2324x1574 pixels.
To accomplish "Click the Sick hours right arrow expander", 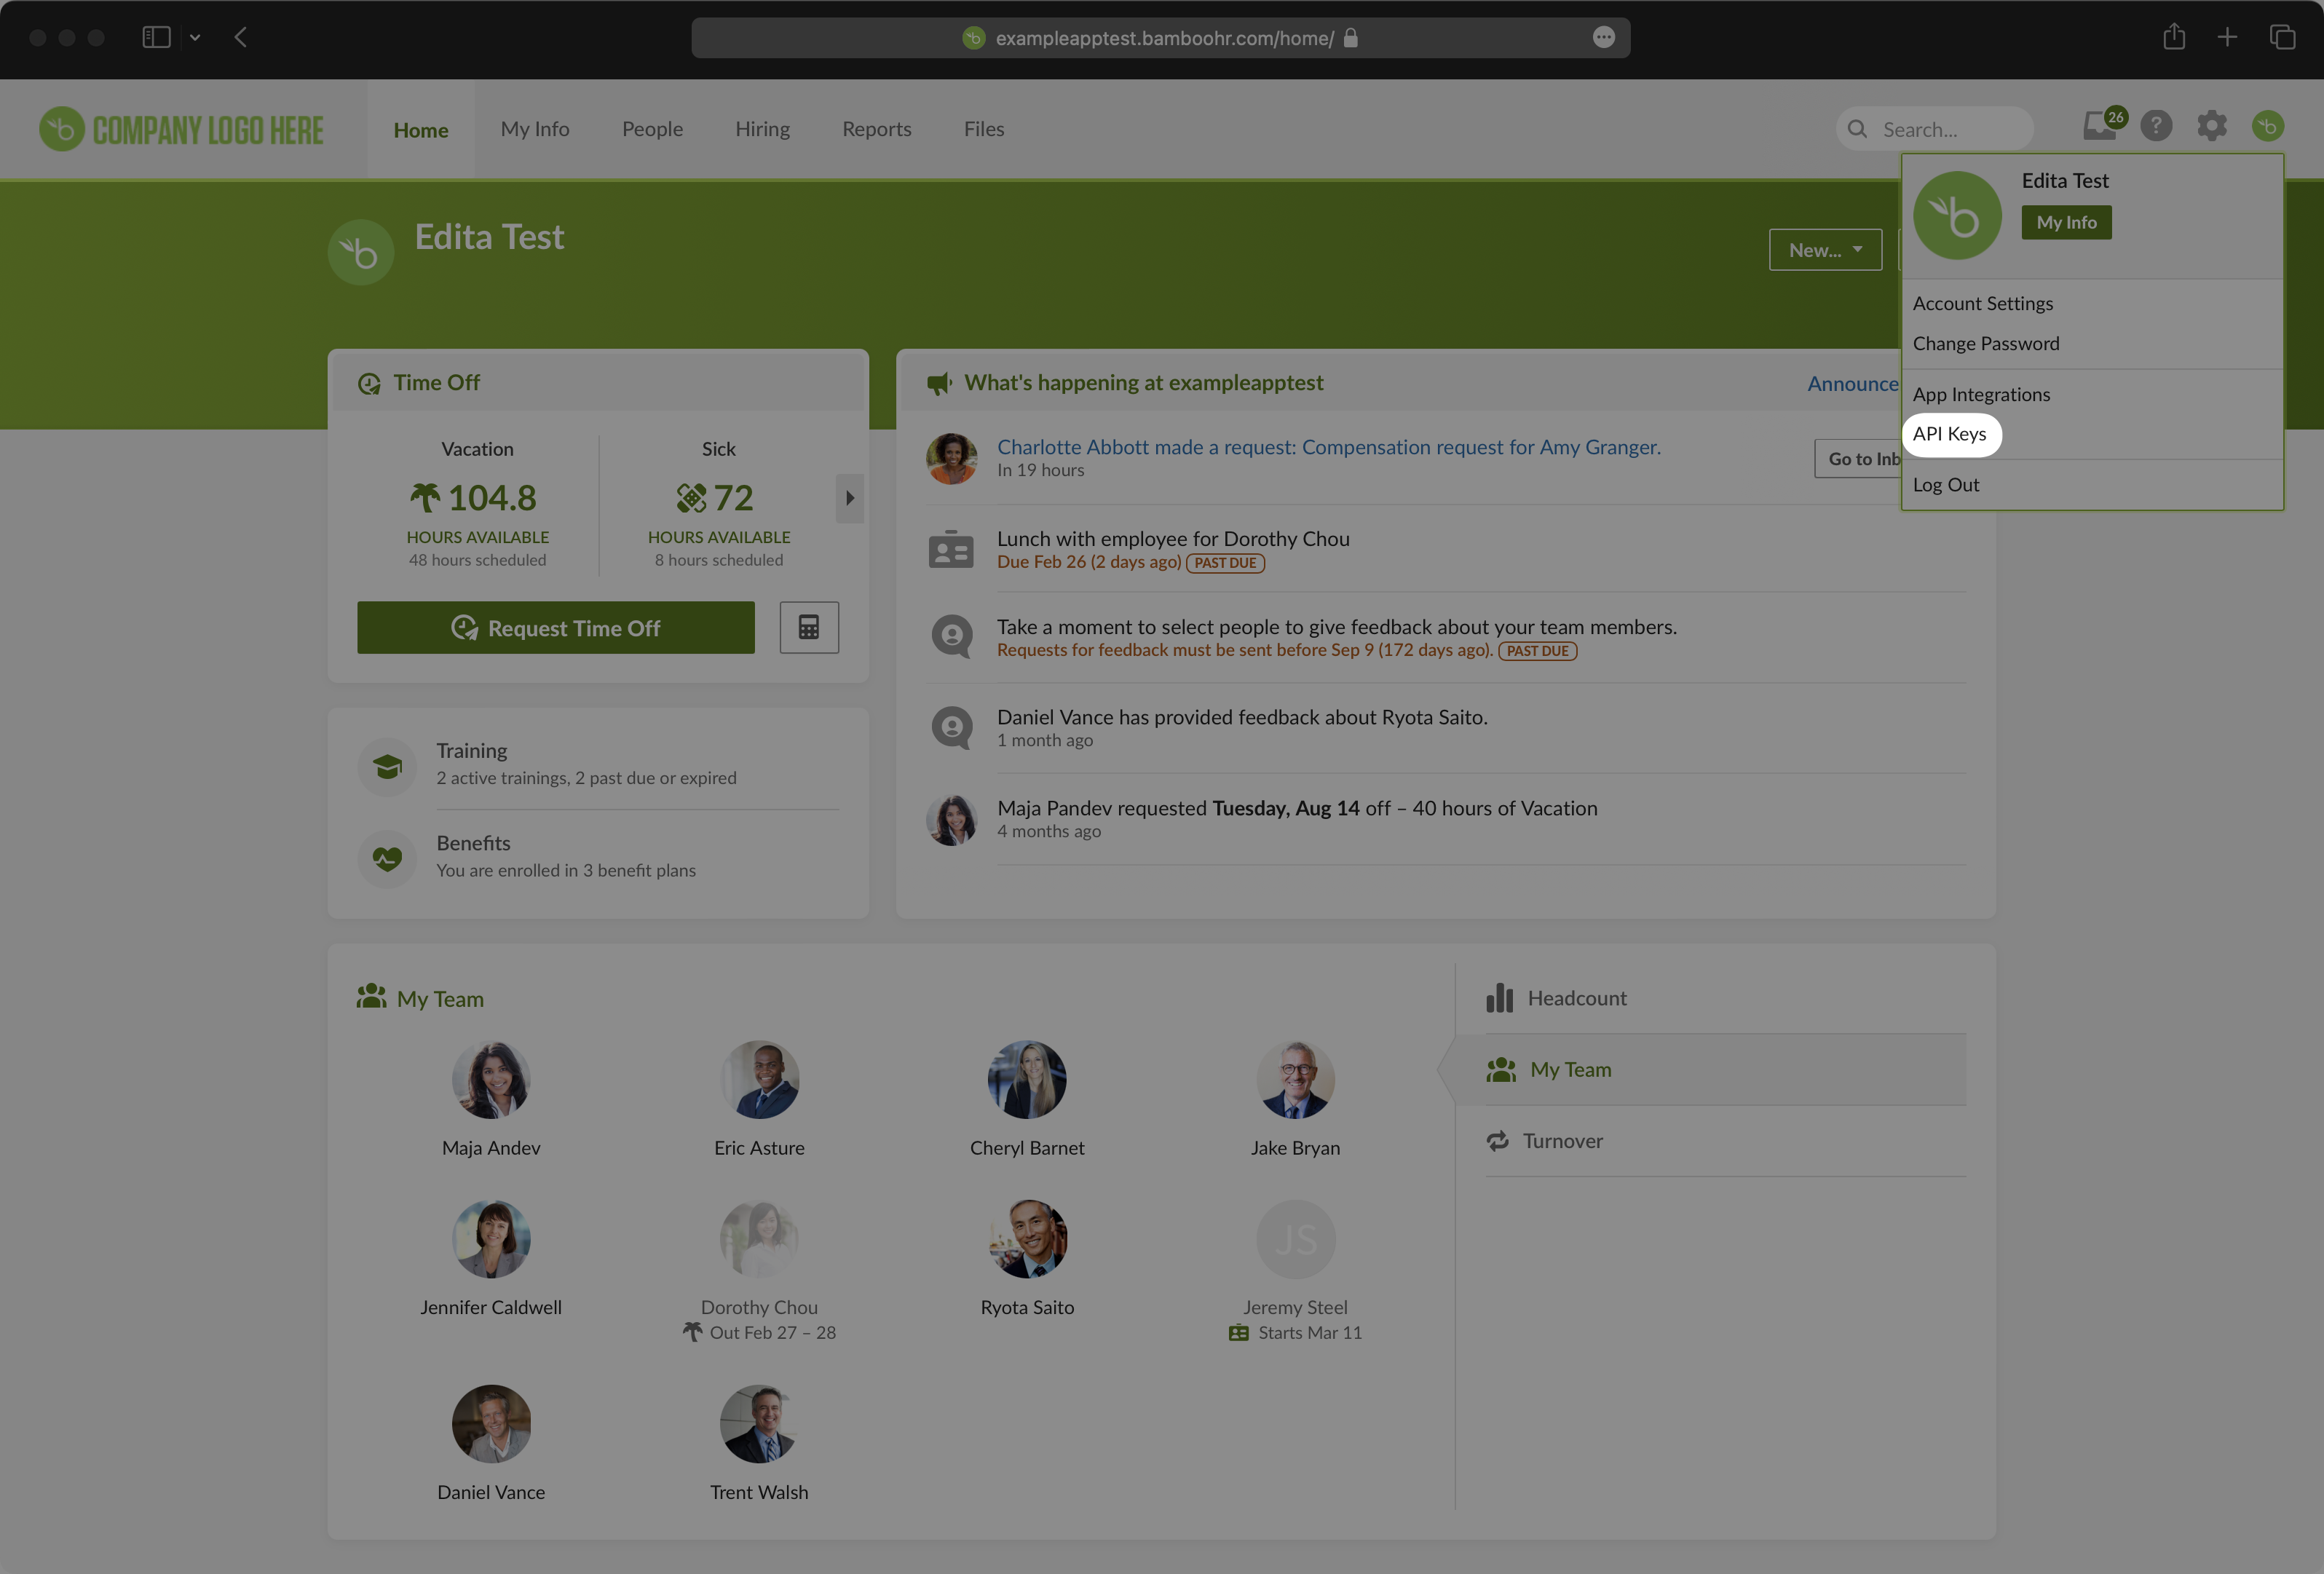I will [x=850, y=497].
